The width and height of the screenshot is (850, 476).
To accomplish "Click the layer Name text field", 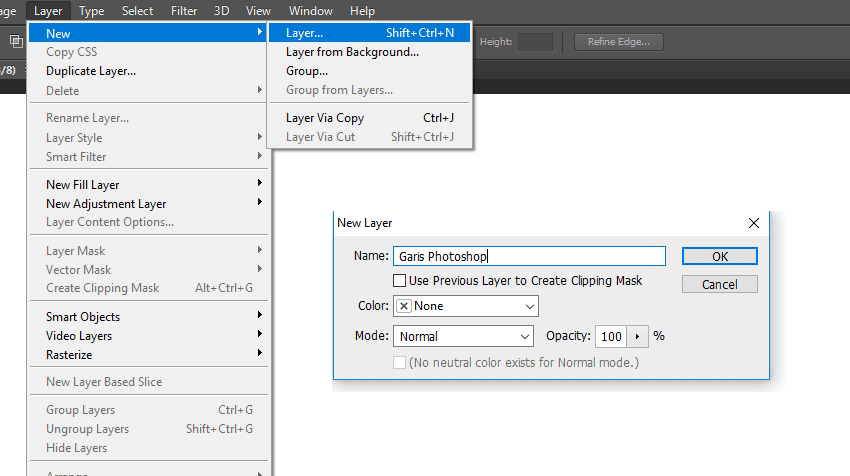I will (x=529, y=256).
